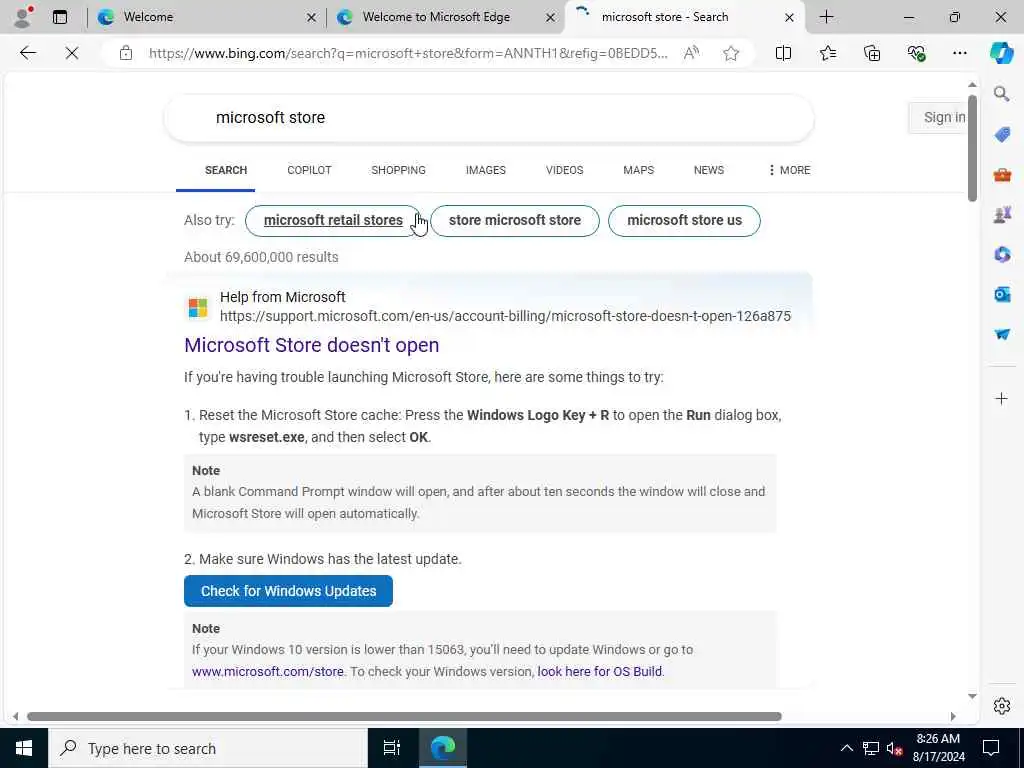Image resolution: width=1024 pixels, height=768 pixels.
Task: Select the News search tab
Action: [709, 170]
